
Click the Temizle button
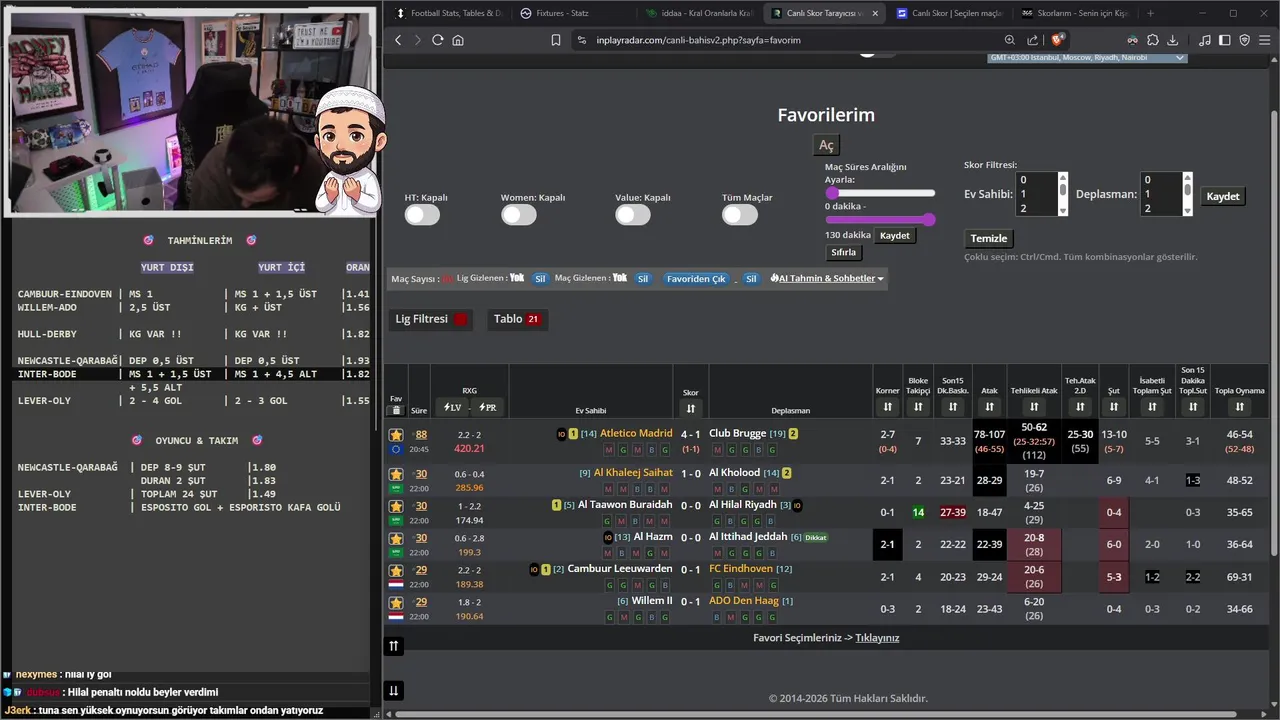click(989, 238)
